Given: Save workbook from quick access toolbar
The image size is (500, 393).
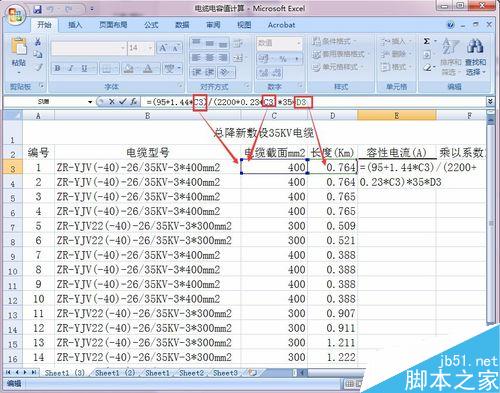Looking at the screenshot, I should point(37,9).
